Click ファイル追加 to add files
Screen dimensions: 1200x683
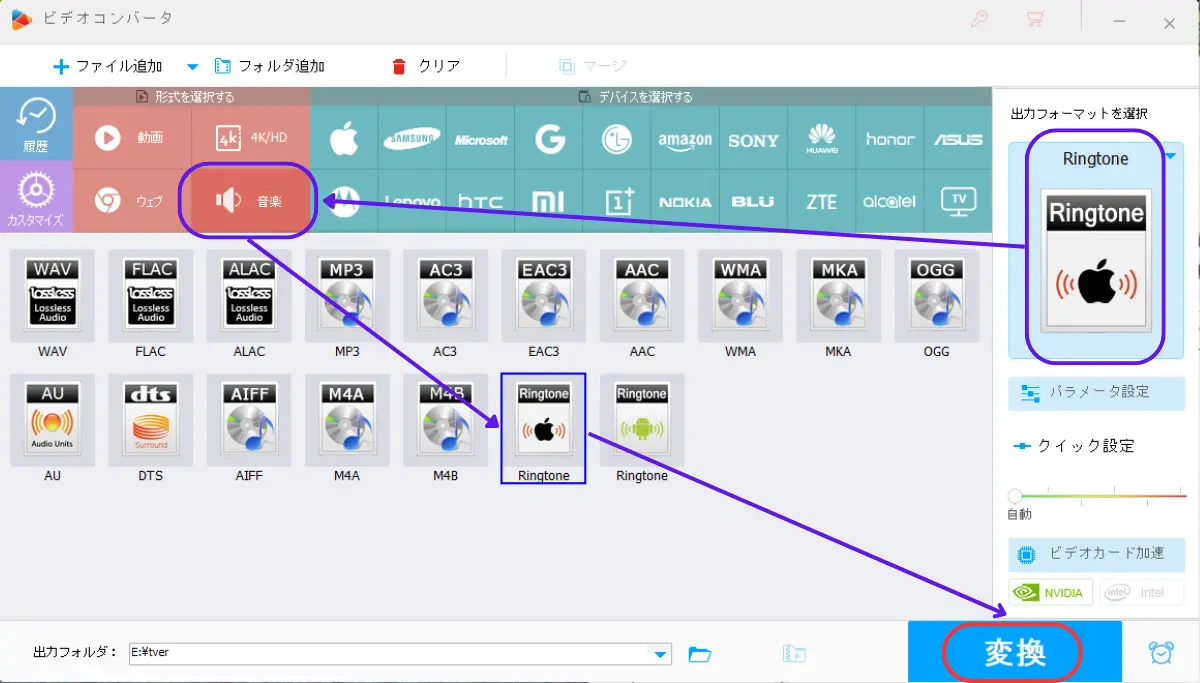108,66
